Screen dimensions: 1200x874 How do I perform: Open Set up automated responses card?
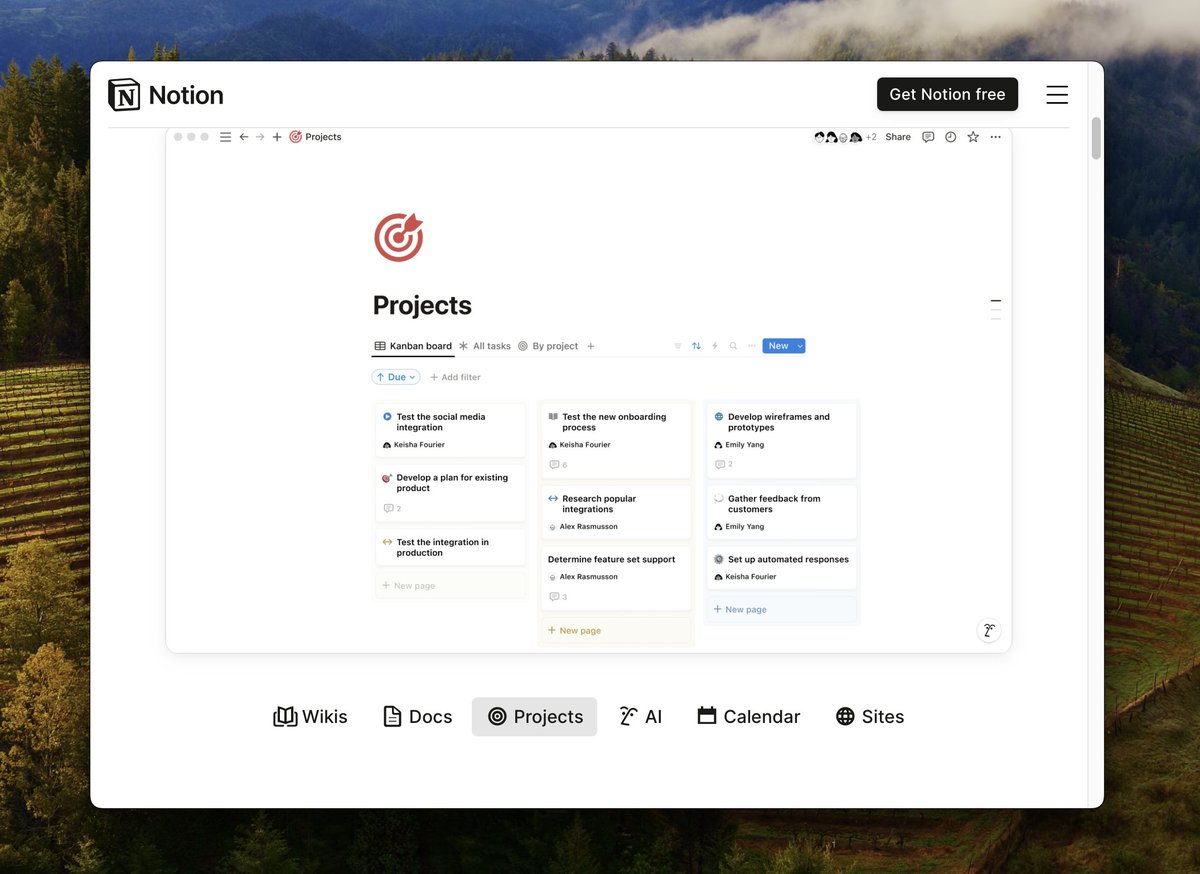tap(782, 567)
